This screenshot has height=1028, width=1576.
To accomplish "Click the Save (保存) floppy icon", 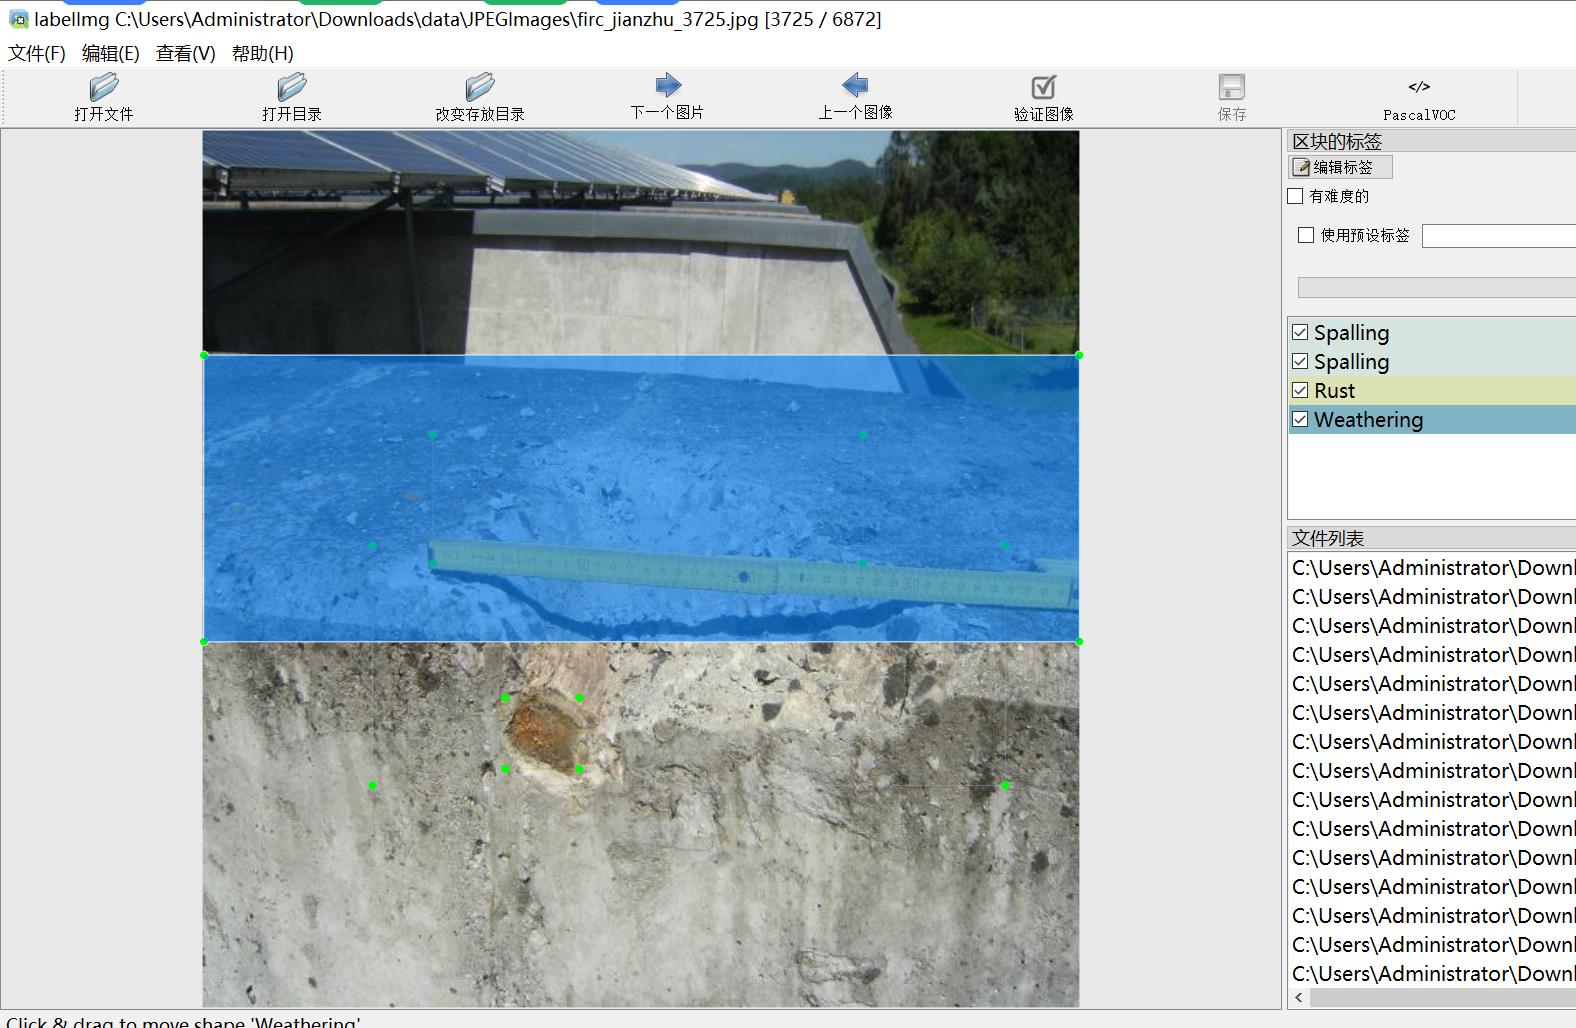I will (x=1232, y=87).
